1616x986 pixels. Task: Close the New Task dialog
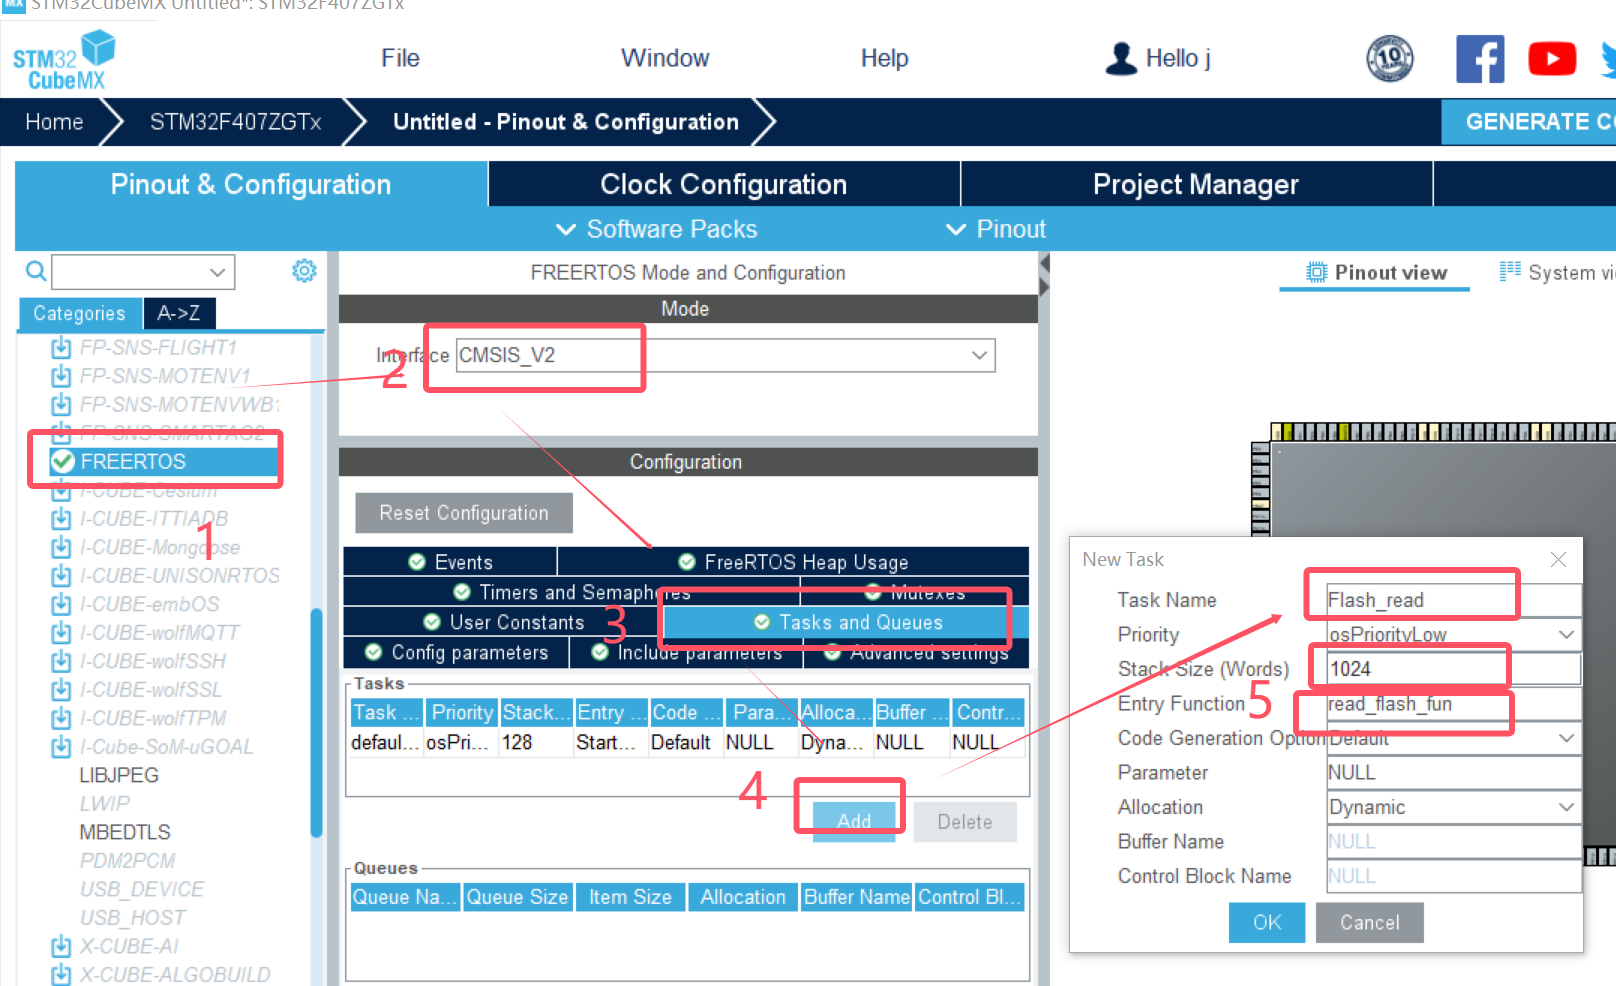click(1558, 560)
